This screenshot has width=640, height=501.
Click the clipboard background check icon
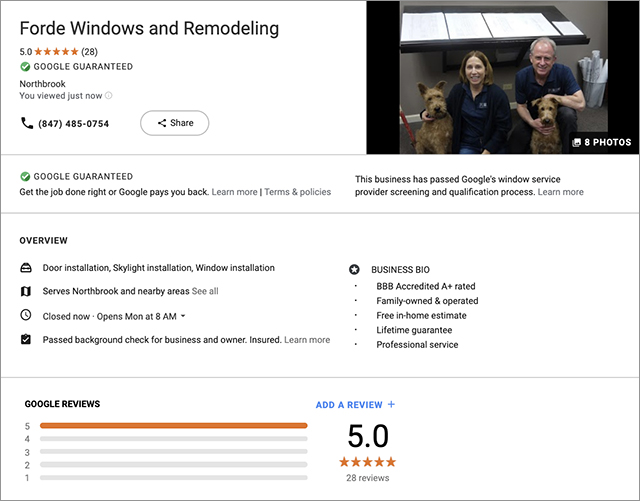pos(26,339)
